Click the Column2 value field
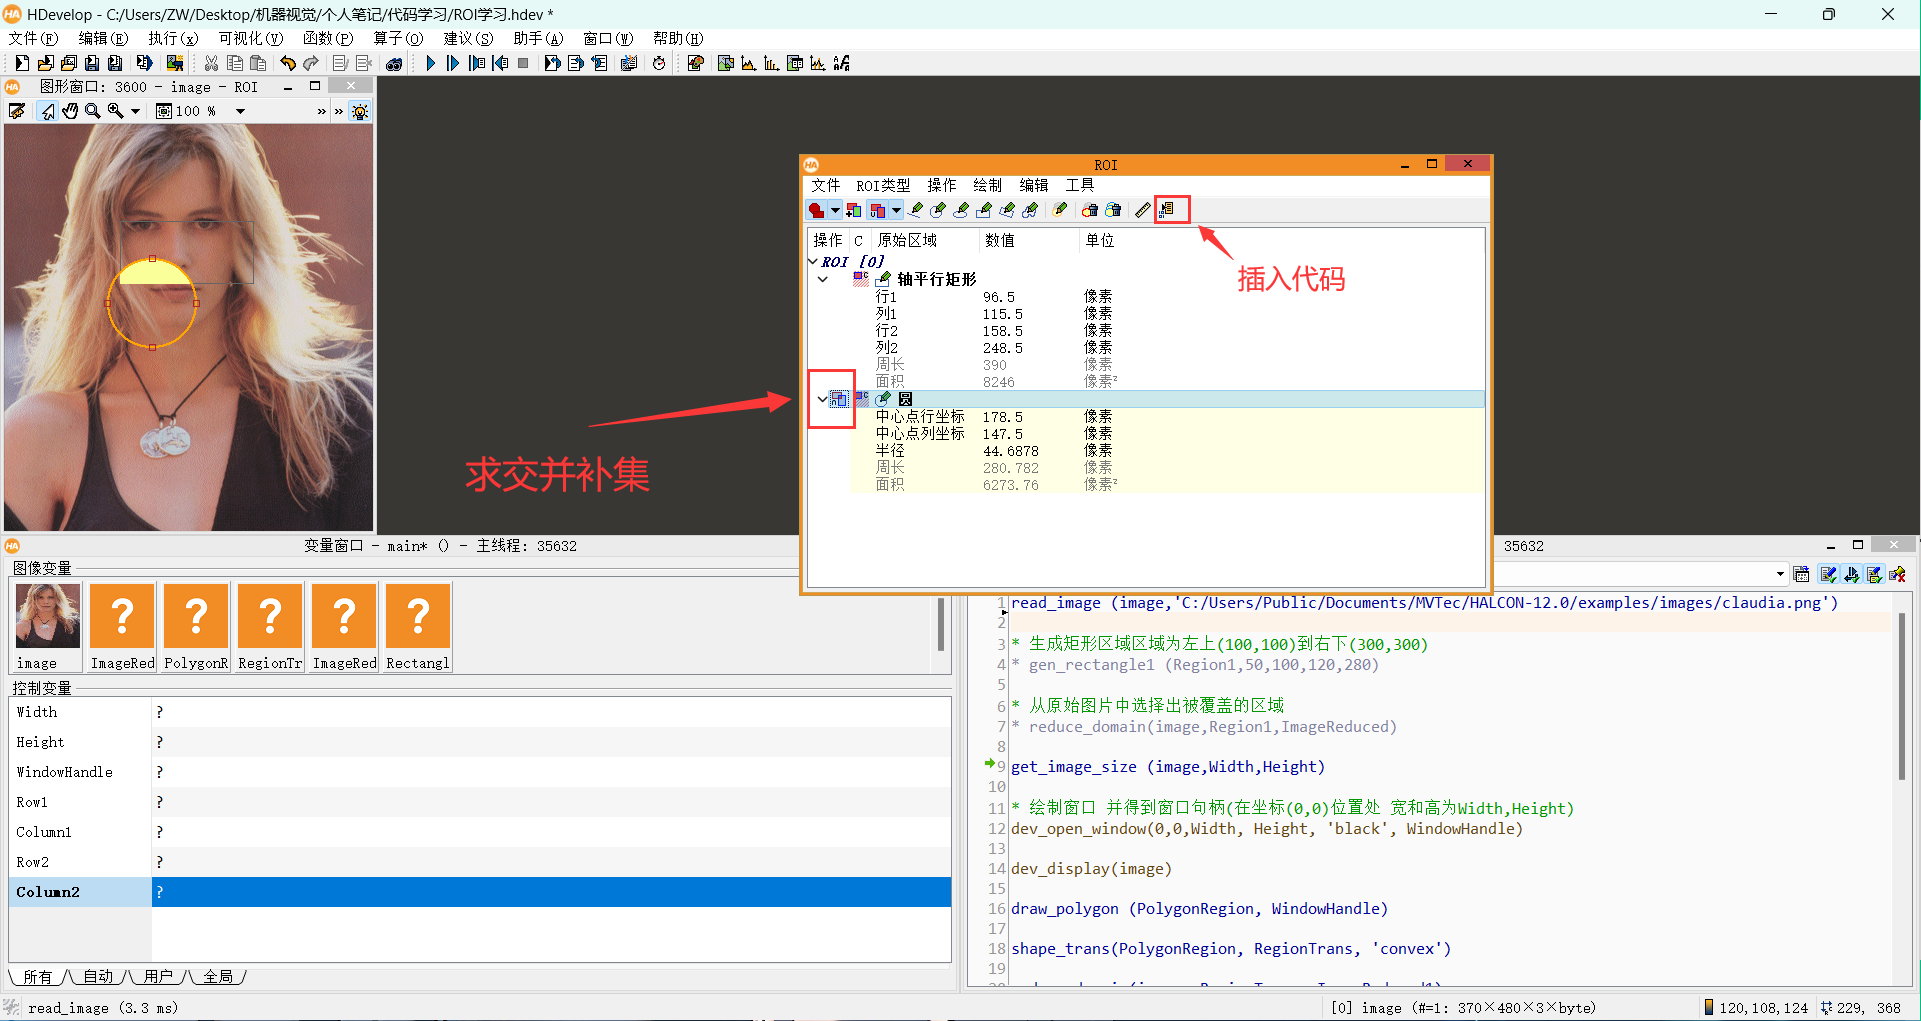This screenshot has width=1921, height=1021. click(550, 892)
